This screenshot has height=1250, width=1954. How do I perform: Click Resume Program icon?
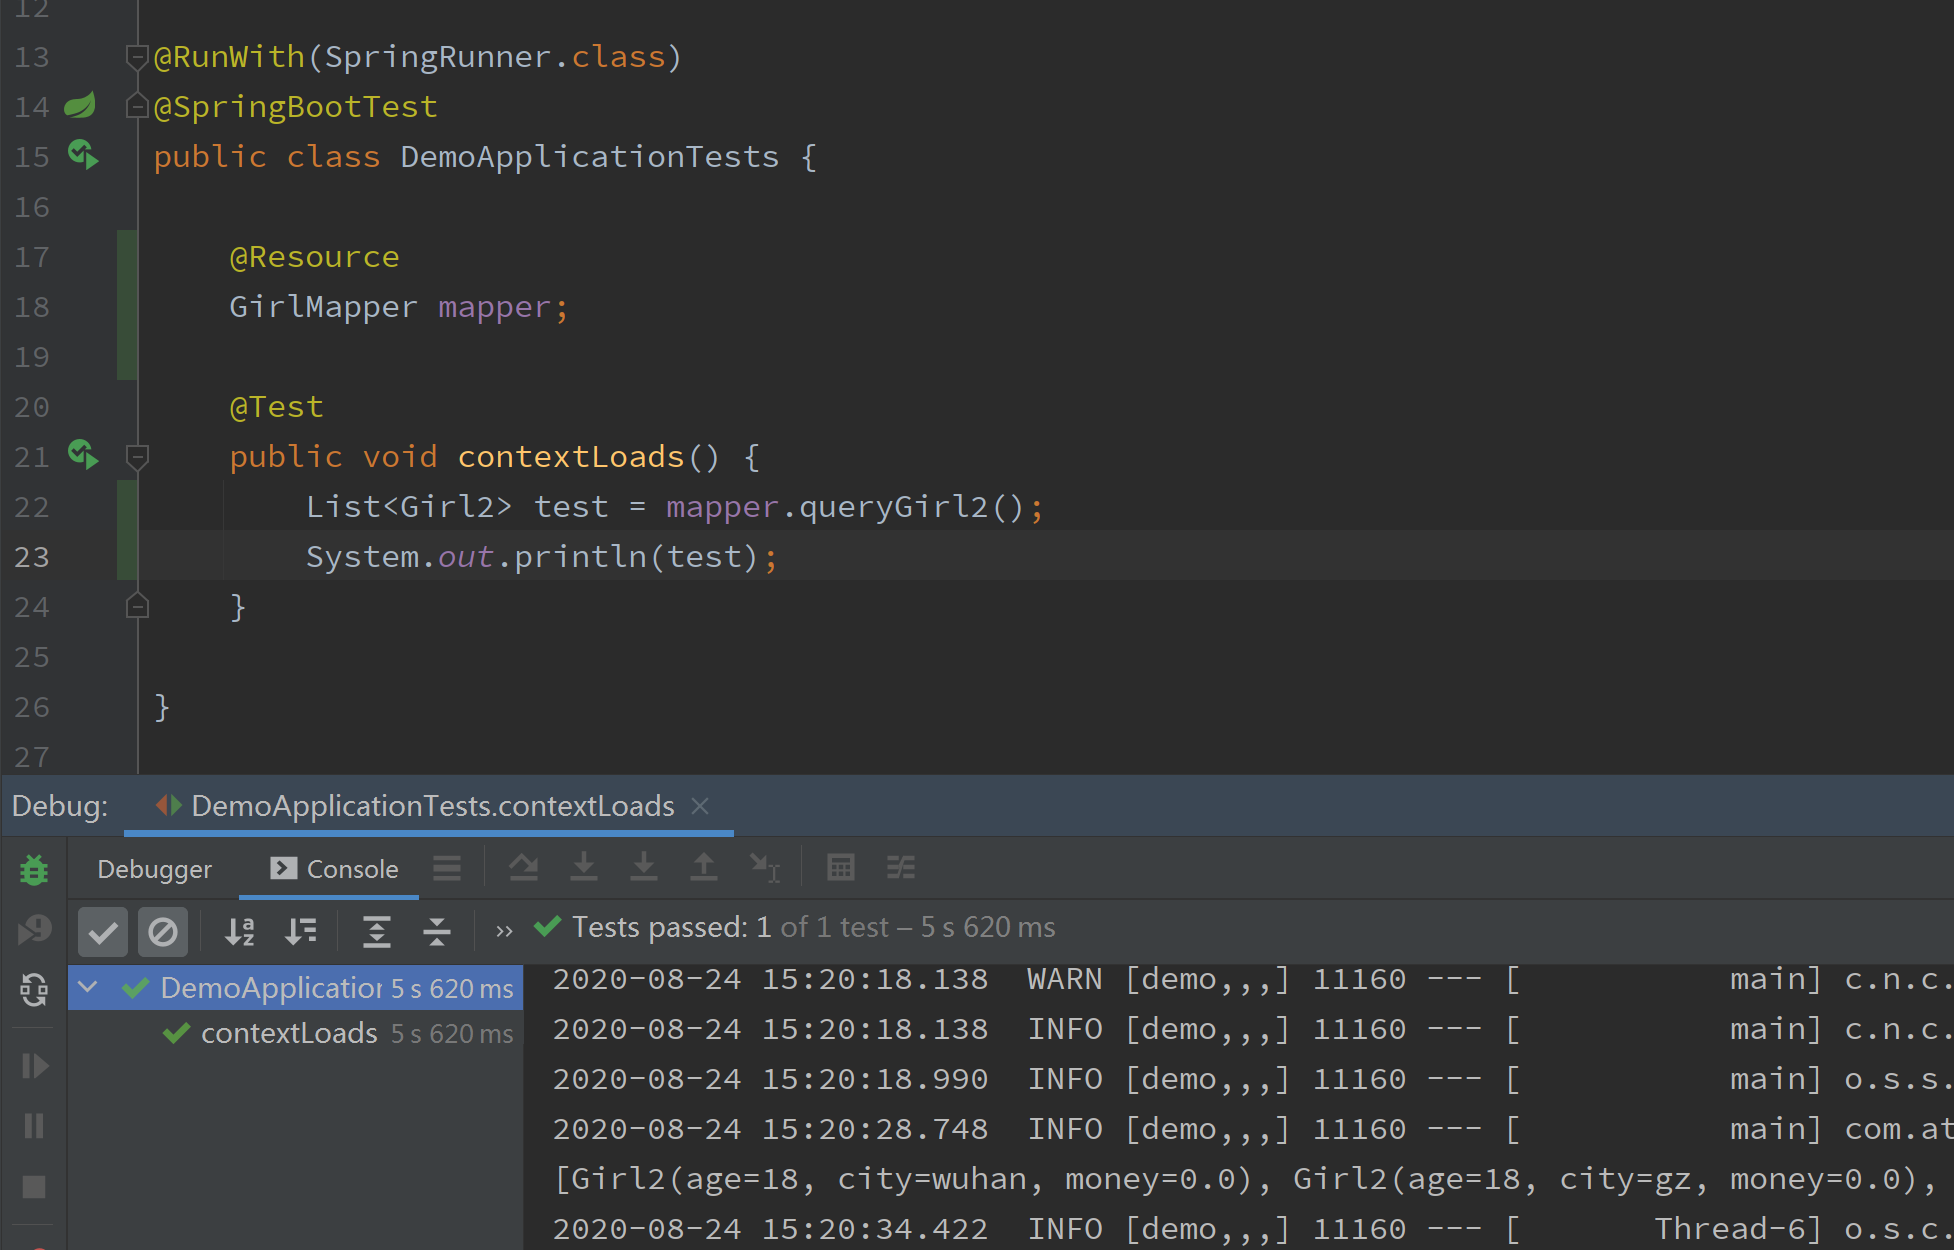click(34, 1066)
